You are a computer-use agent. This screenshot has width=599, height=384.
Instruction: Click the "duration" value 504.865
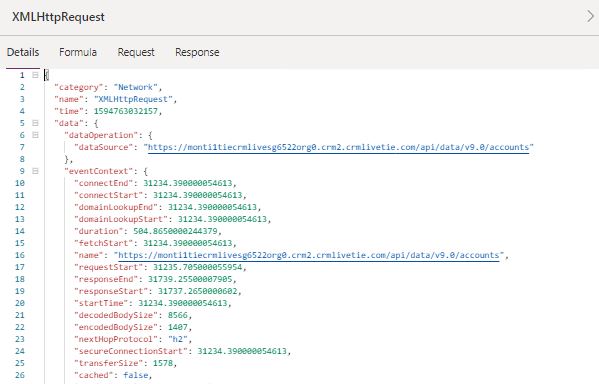175,231
